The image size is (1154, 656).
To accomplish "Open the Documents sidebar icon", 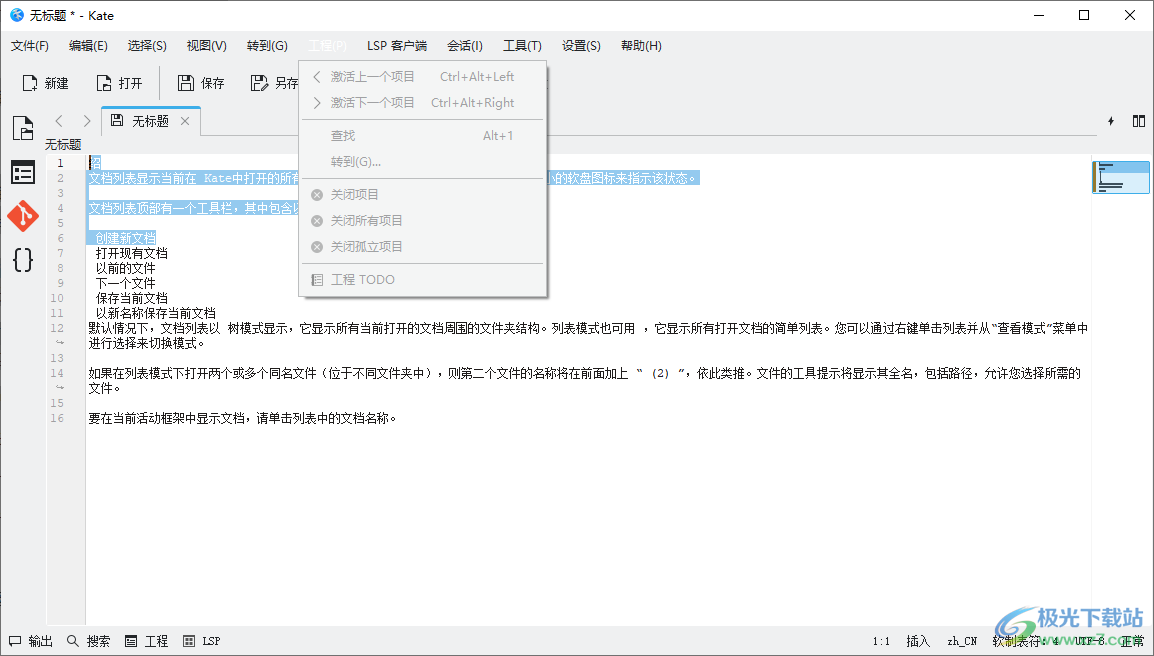I will pyautogui.click(x=23, y=127).
